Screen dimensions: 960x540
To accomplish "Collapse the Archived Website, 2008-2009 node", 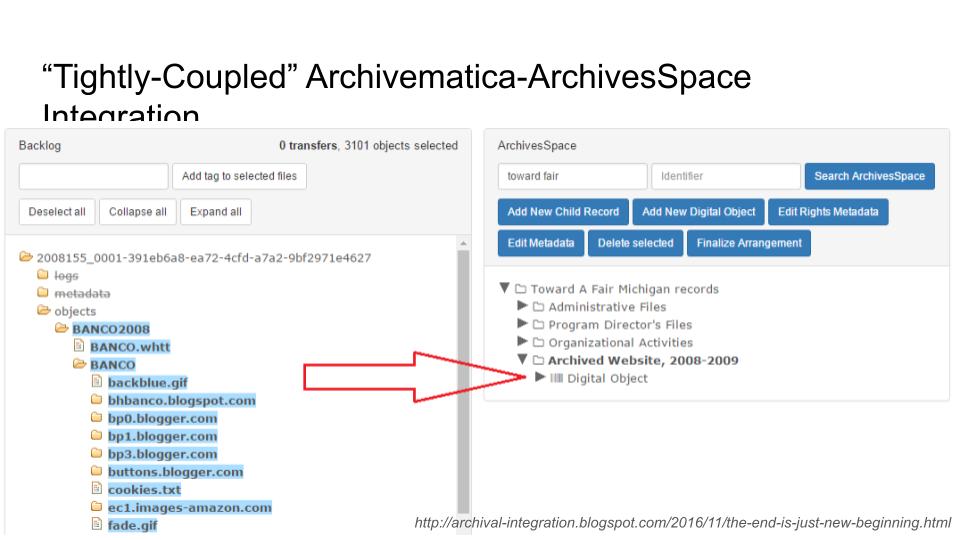I will pyautogui.click(x=522, y=359).
